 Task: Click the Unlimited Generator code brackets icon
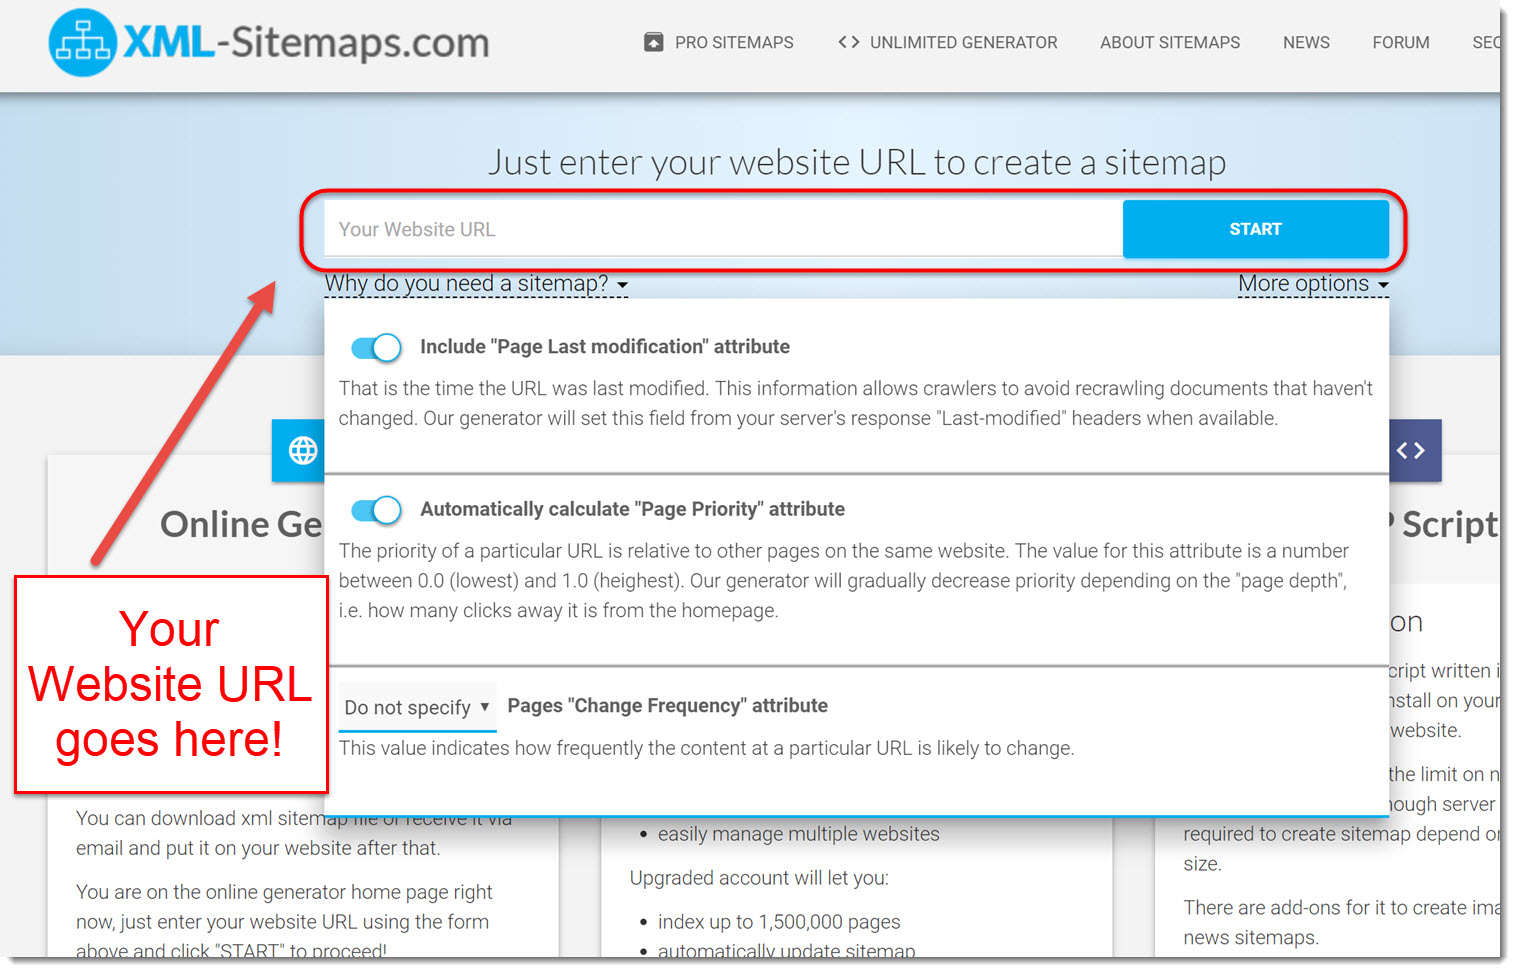(x=848, y=42)
